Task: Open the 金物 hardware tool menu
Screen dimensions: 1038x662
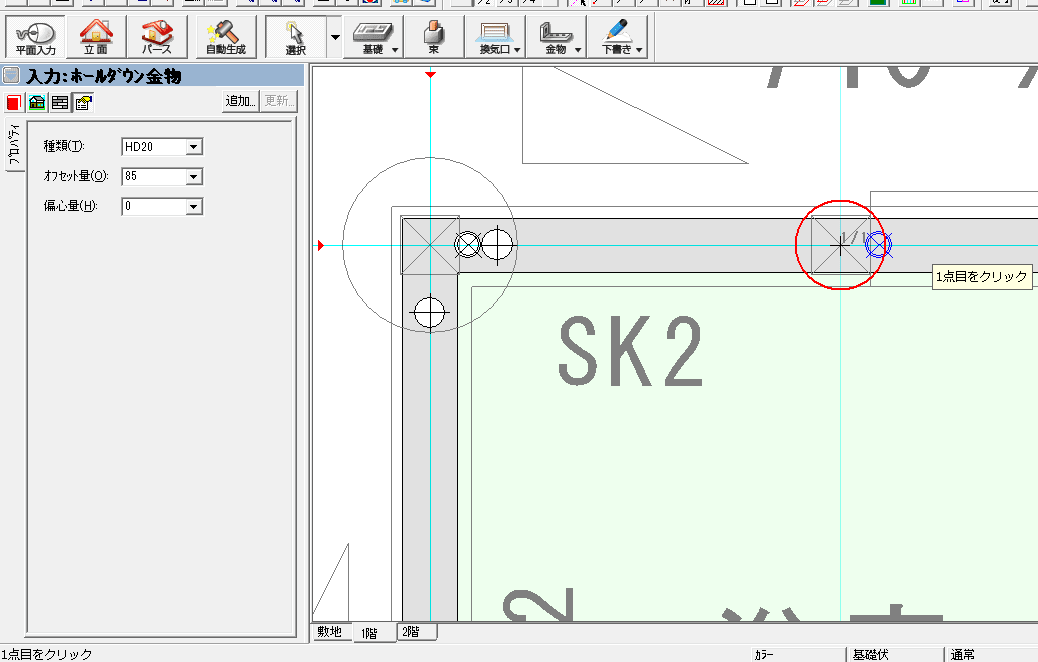Action: click(557, 38)
